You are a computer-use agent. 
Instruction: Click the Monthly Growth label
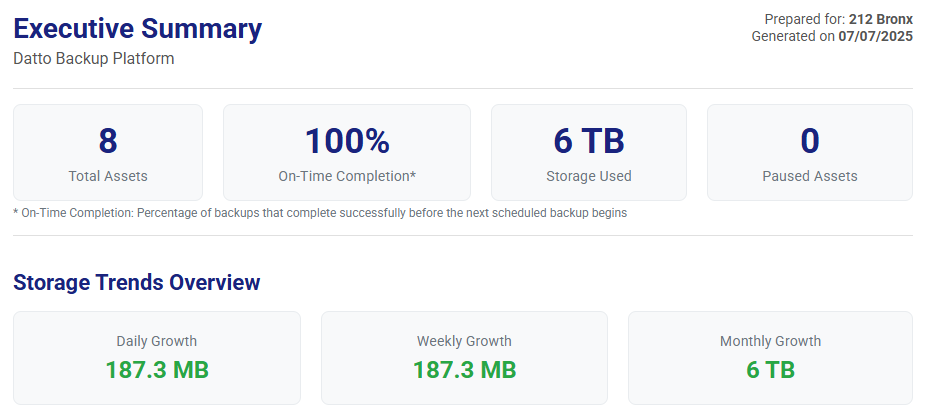[x=770, y=341]
